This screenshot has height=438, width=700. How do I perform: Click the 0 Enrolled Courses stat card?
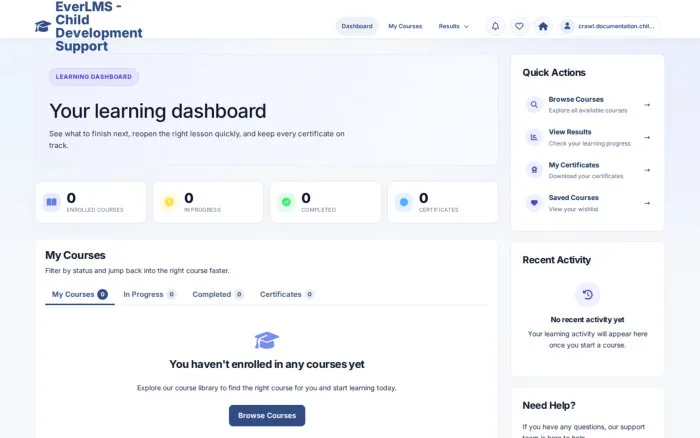(91, 202)
